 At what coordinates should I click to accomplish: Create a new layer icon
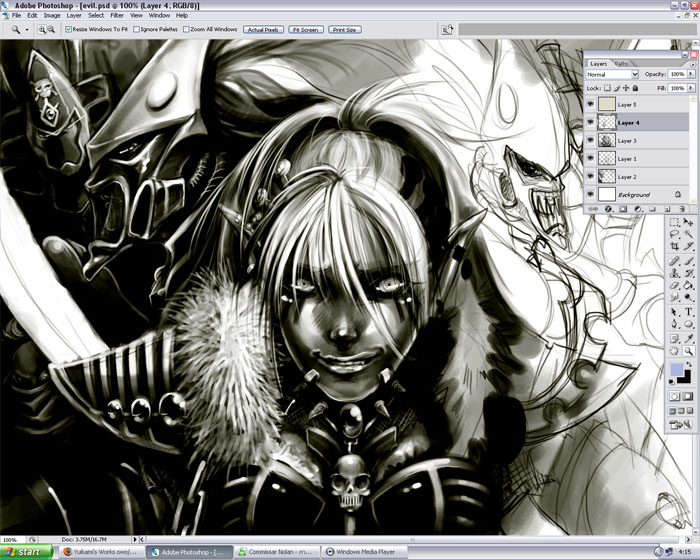(x=667, y=209)
